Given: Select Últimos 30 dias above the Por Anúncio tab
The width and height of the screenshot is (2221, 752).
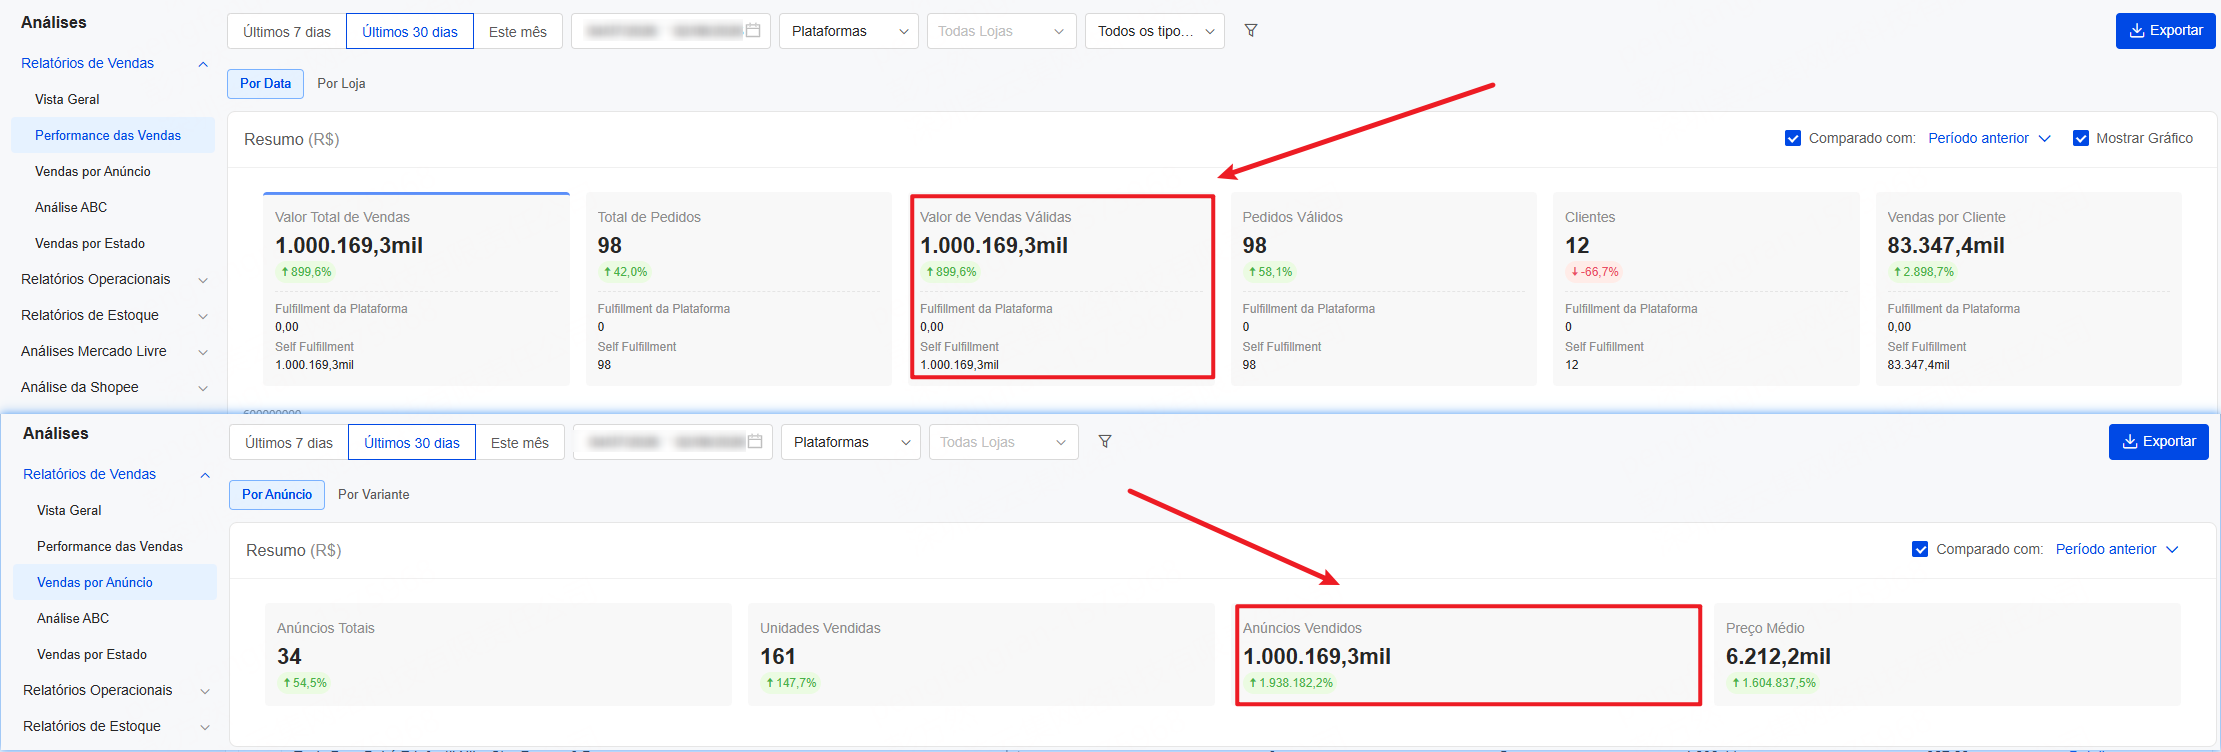Looking at the screenshot, I should (412, 442).
